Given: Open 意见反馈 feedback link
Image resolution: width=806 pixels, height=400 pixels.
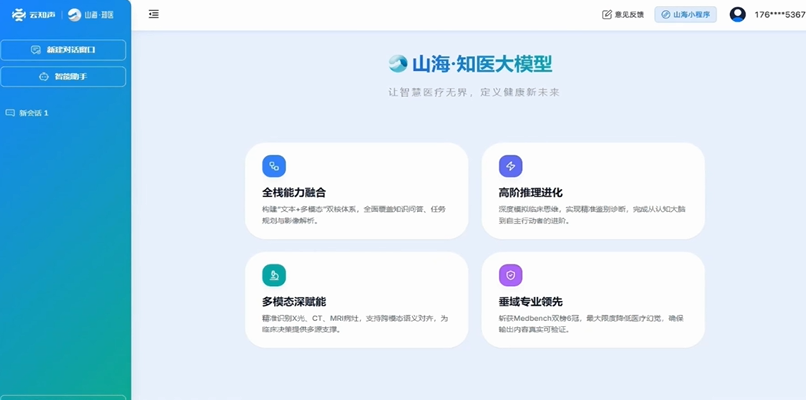Looking at the screenshot, I should pyautogui.click(x=623, y=15).
